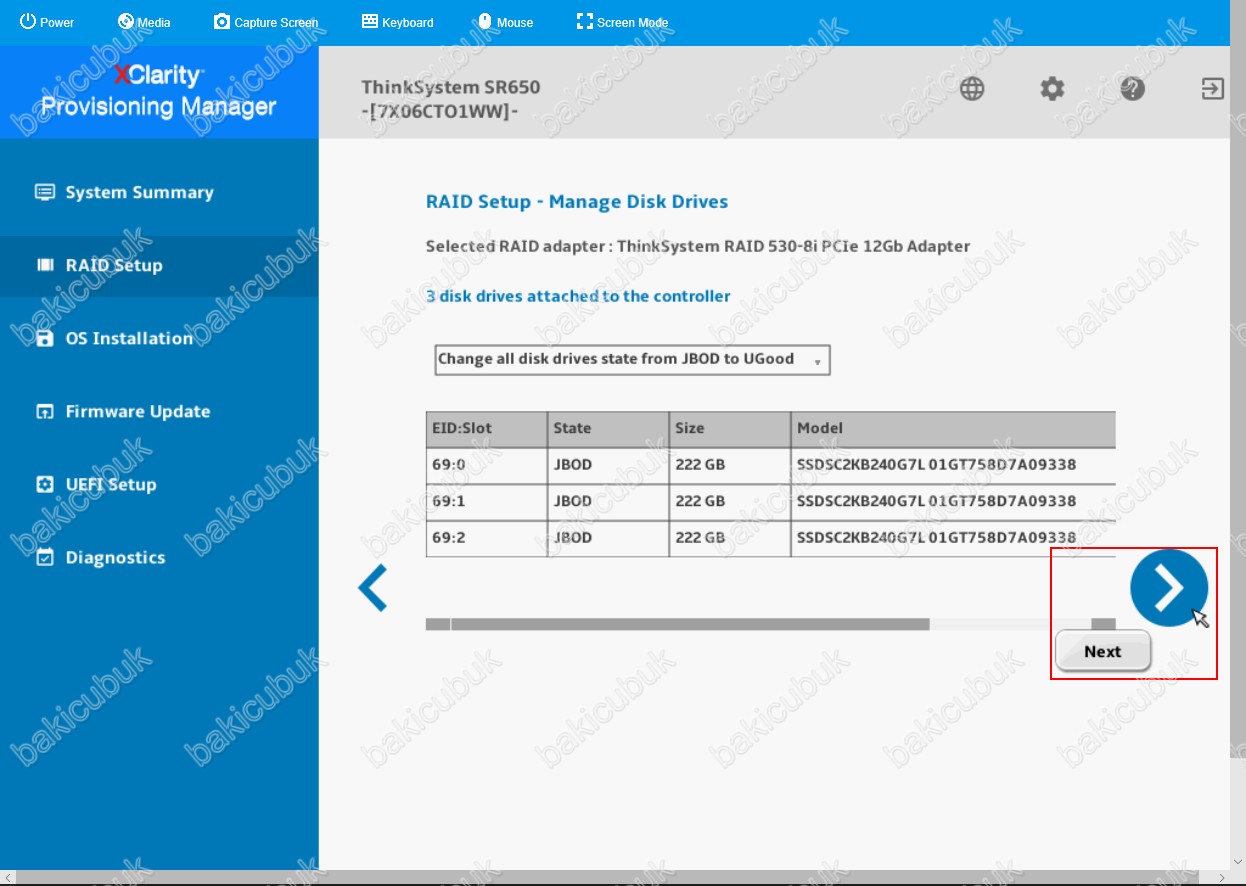Screen dimensions: 1246x886
Task: Open the Screen Mode menu
Action: pos(622,22)
